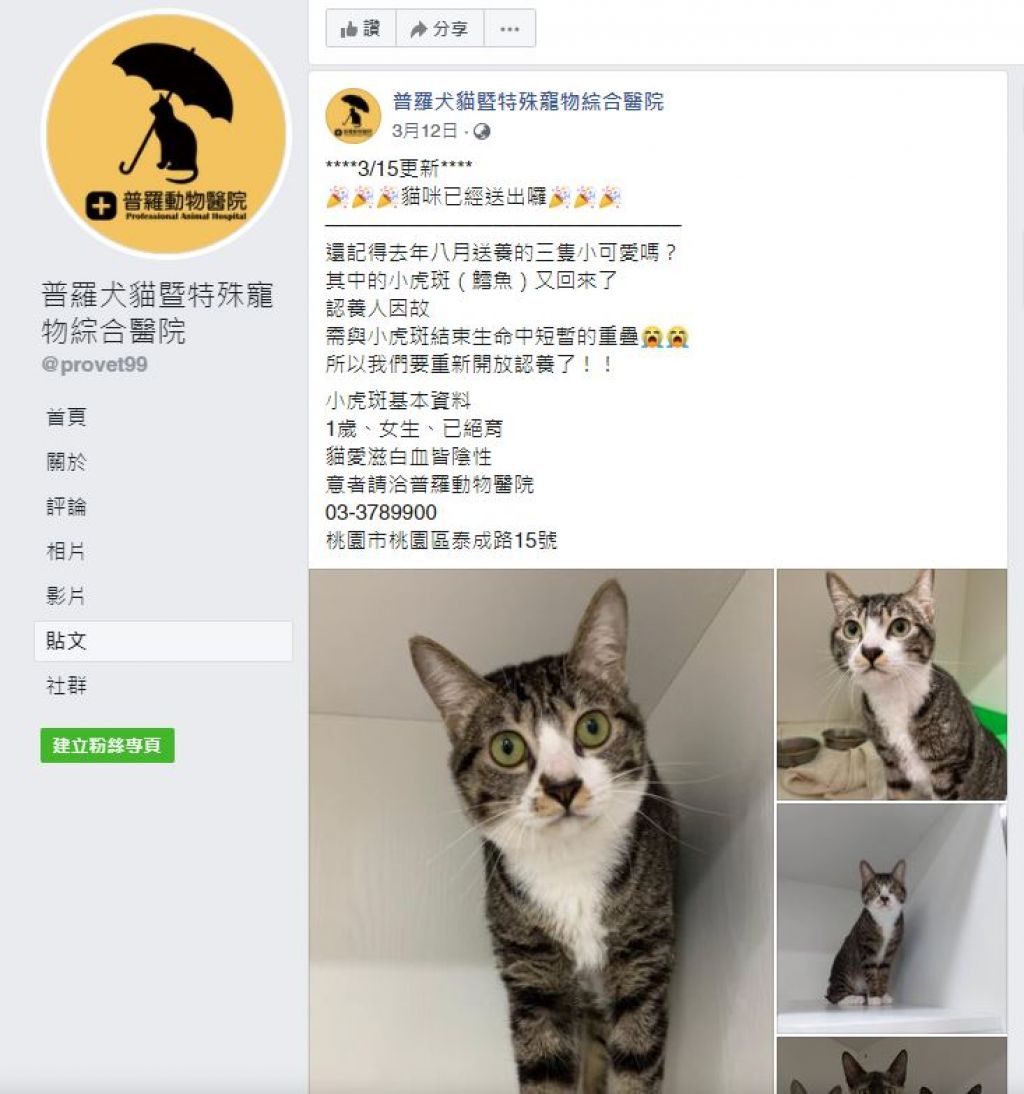
Task: Open the 評論 reviews section
Action: pyautogui.click(x=66, y=507)
